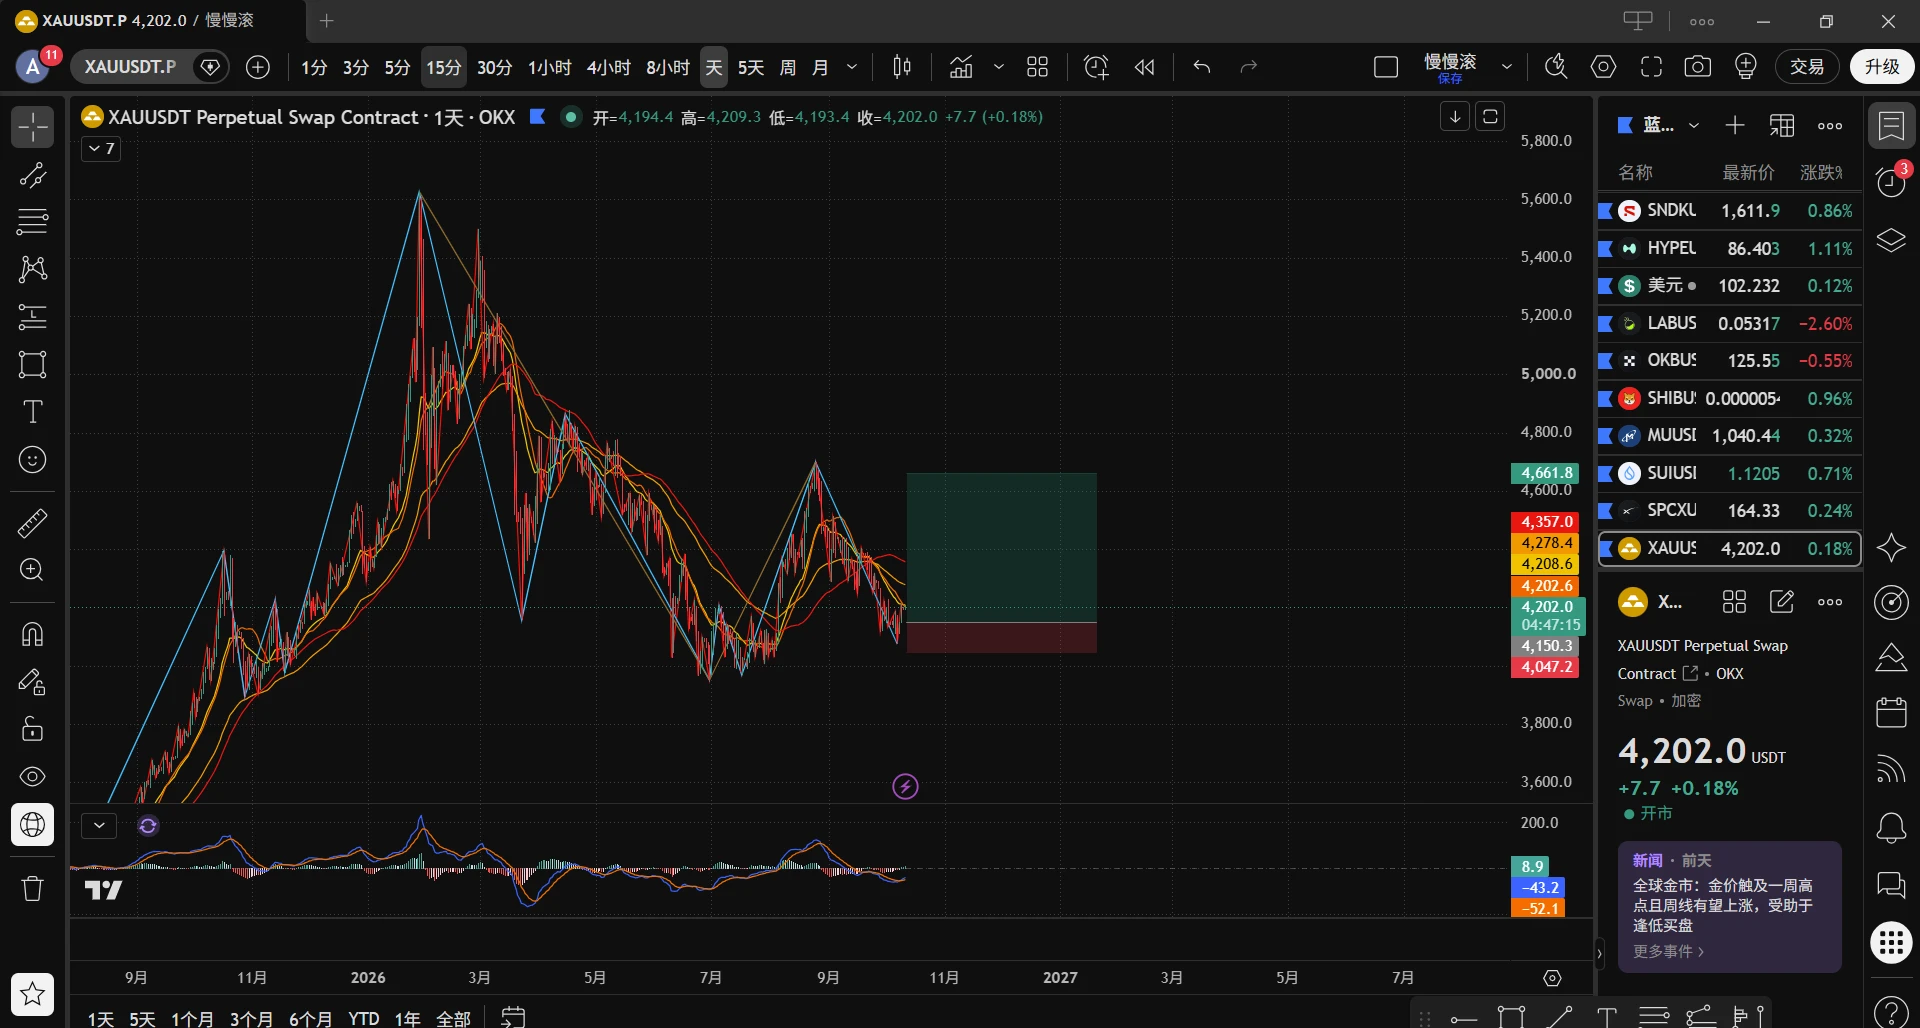Set range to 3个月
This screenshot has height=1028, width=1920.
(x=251, y=1018)
